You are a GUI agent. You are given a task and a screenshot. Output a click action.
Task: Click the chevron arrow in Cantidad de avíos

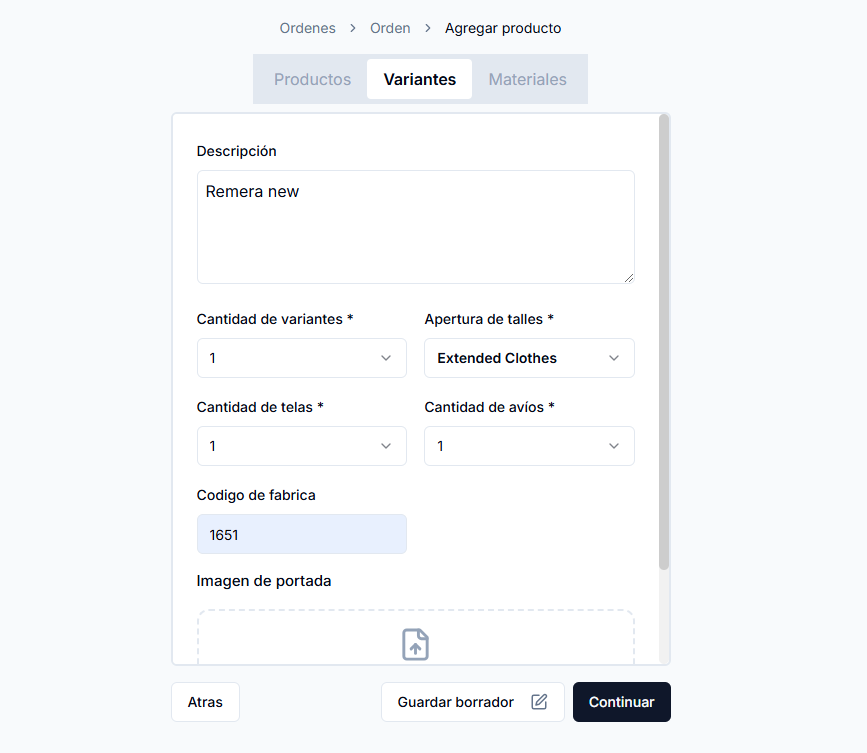pyautogui.click(x=614, y=446)
